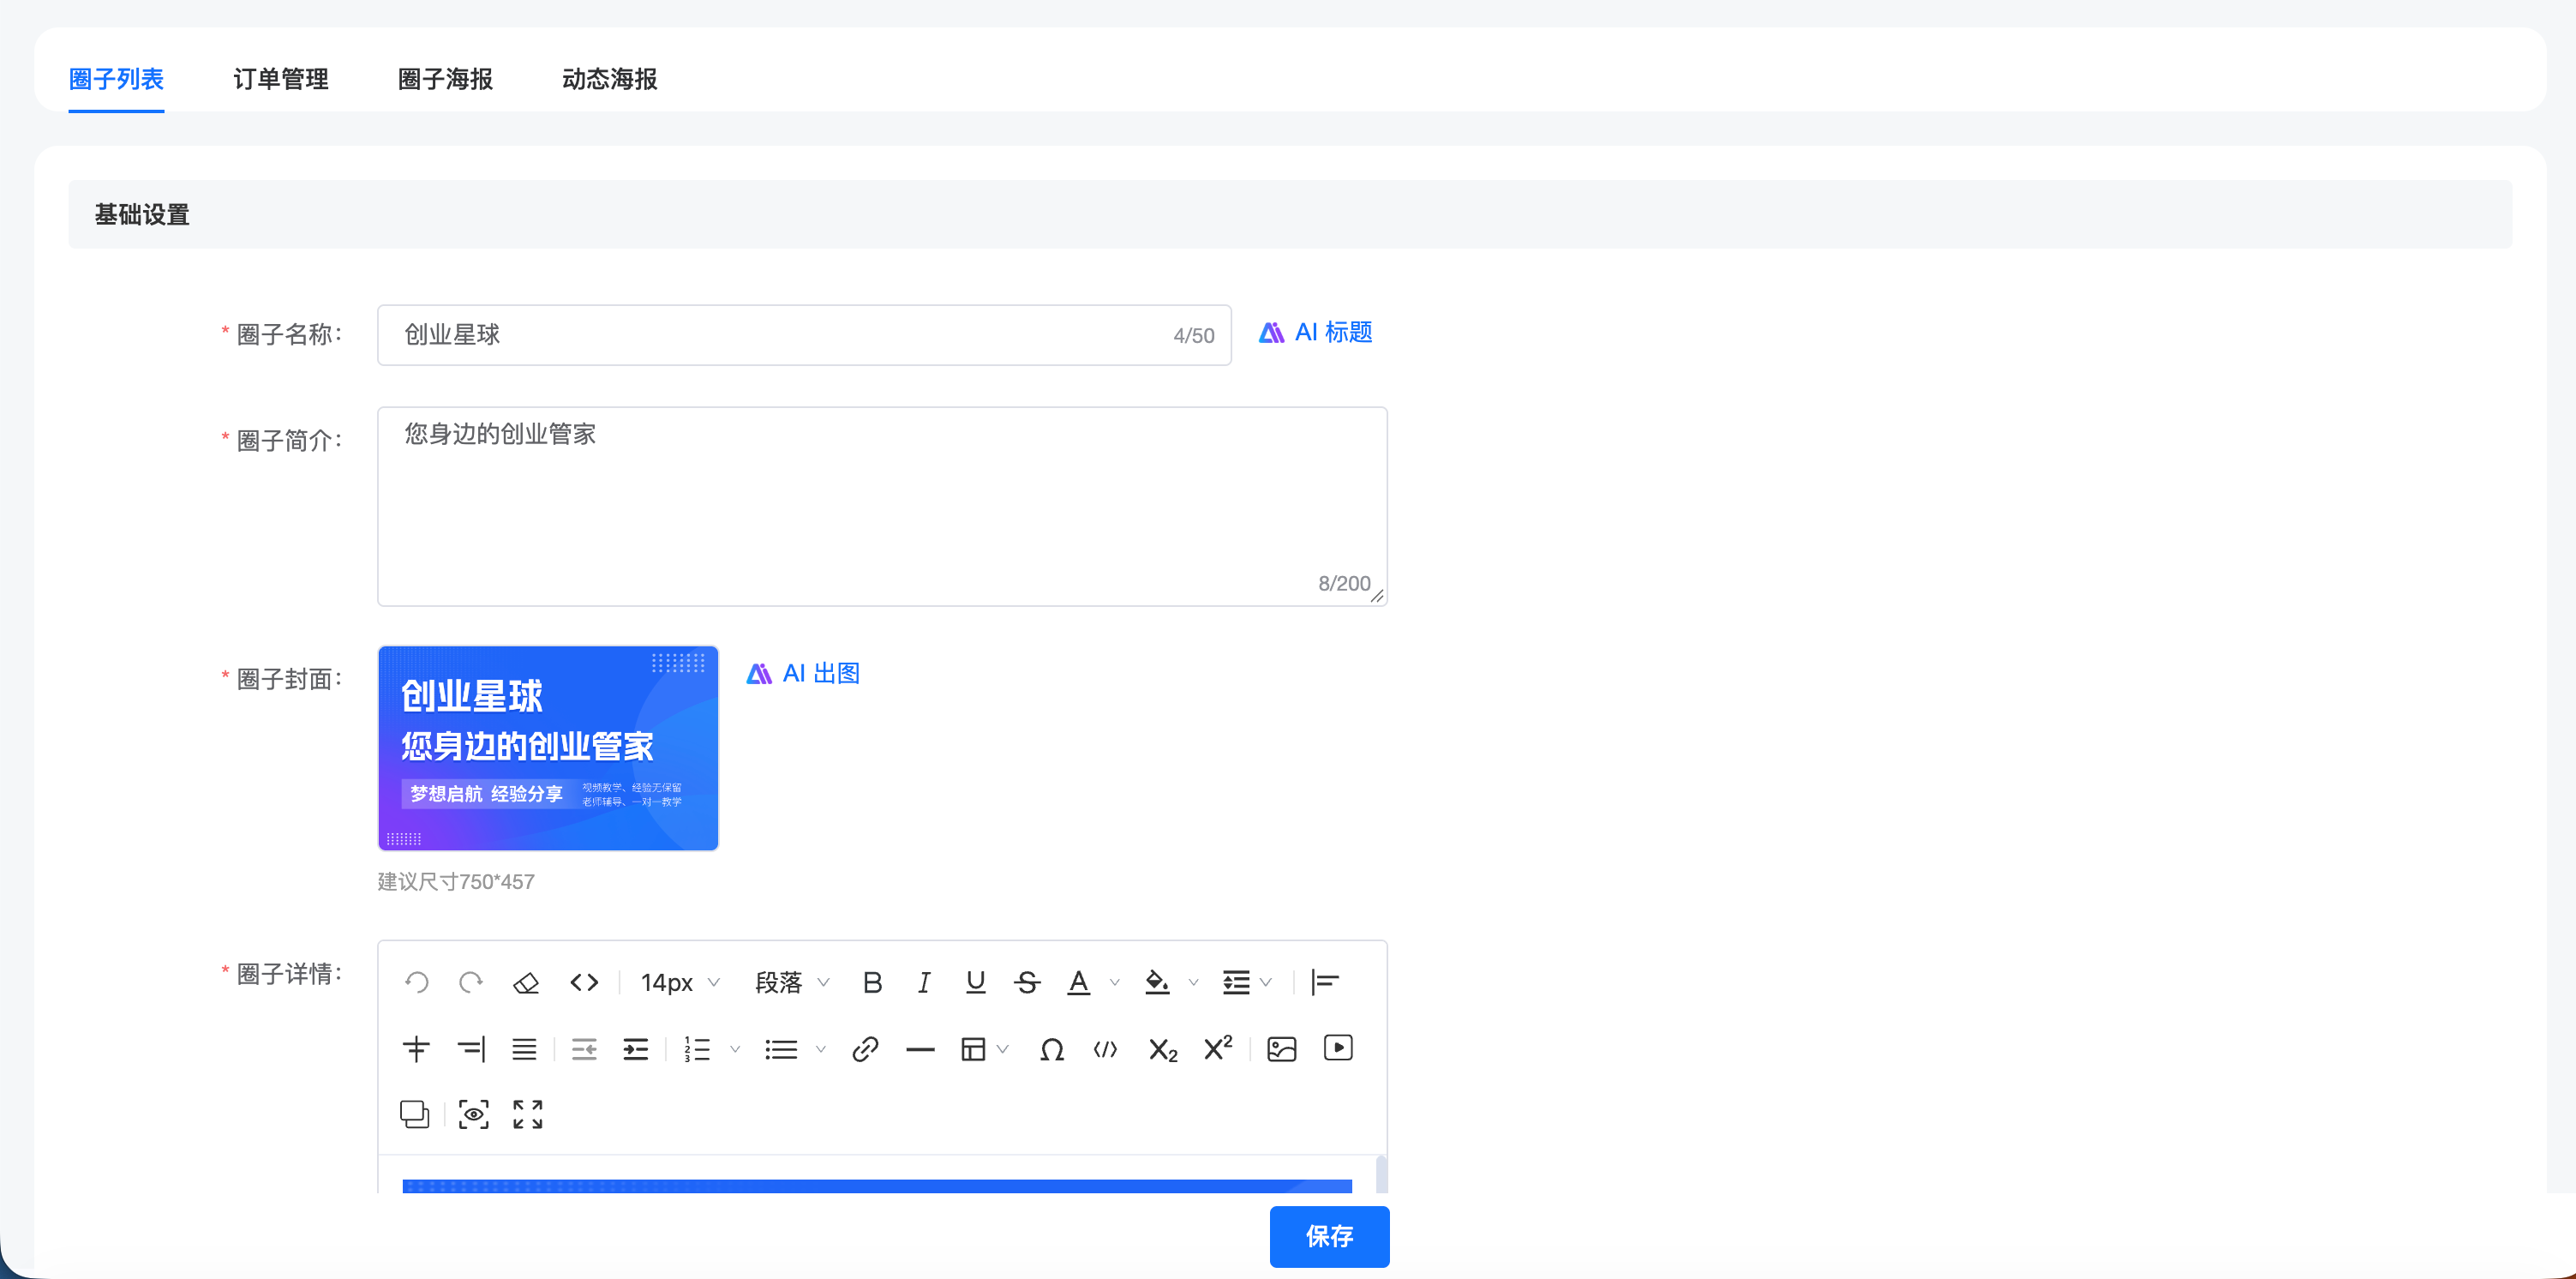Image resolution: width=2576 pixels, height=1279 pixels.
Task: Toggle italic formatting
Action: (924, 983)
